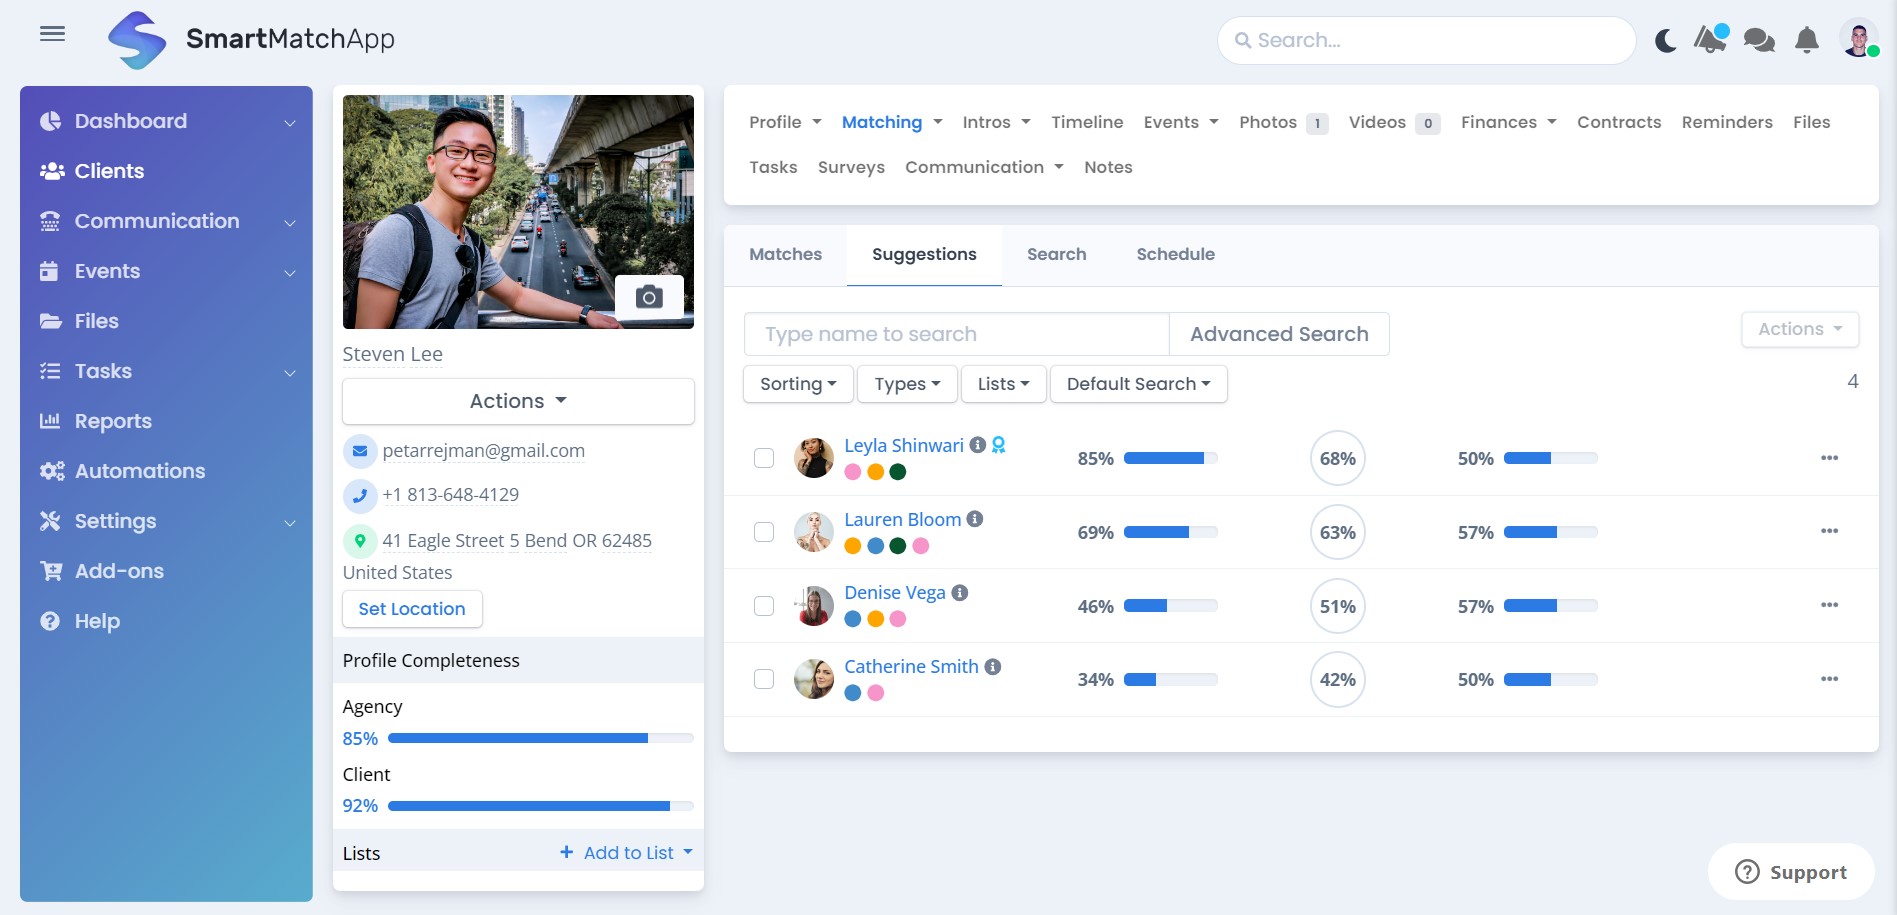Switch to the Suggestions tab
The height and width of the screenshot is (915, 1897).
tap(923, 254)
